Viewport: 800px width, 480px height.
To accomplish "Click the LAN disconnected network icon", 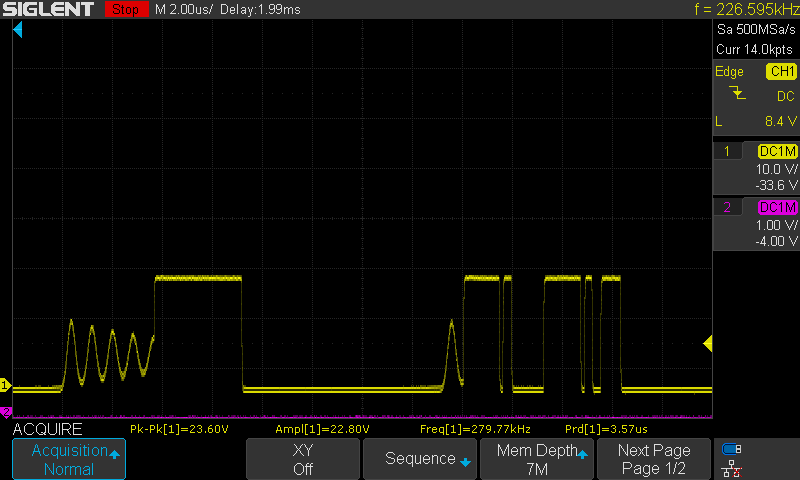I will [732, 468].
